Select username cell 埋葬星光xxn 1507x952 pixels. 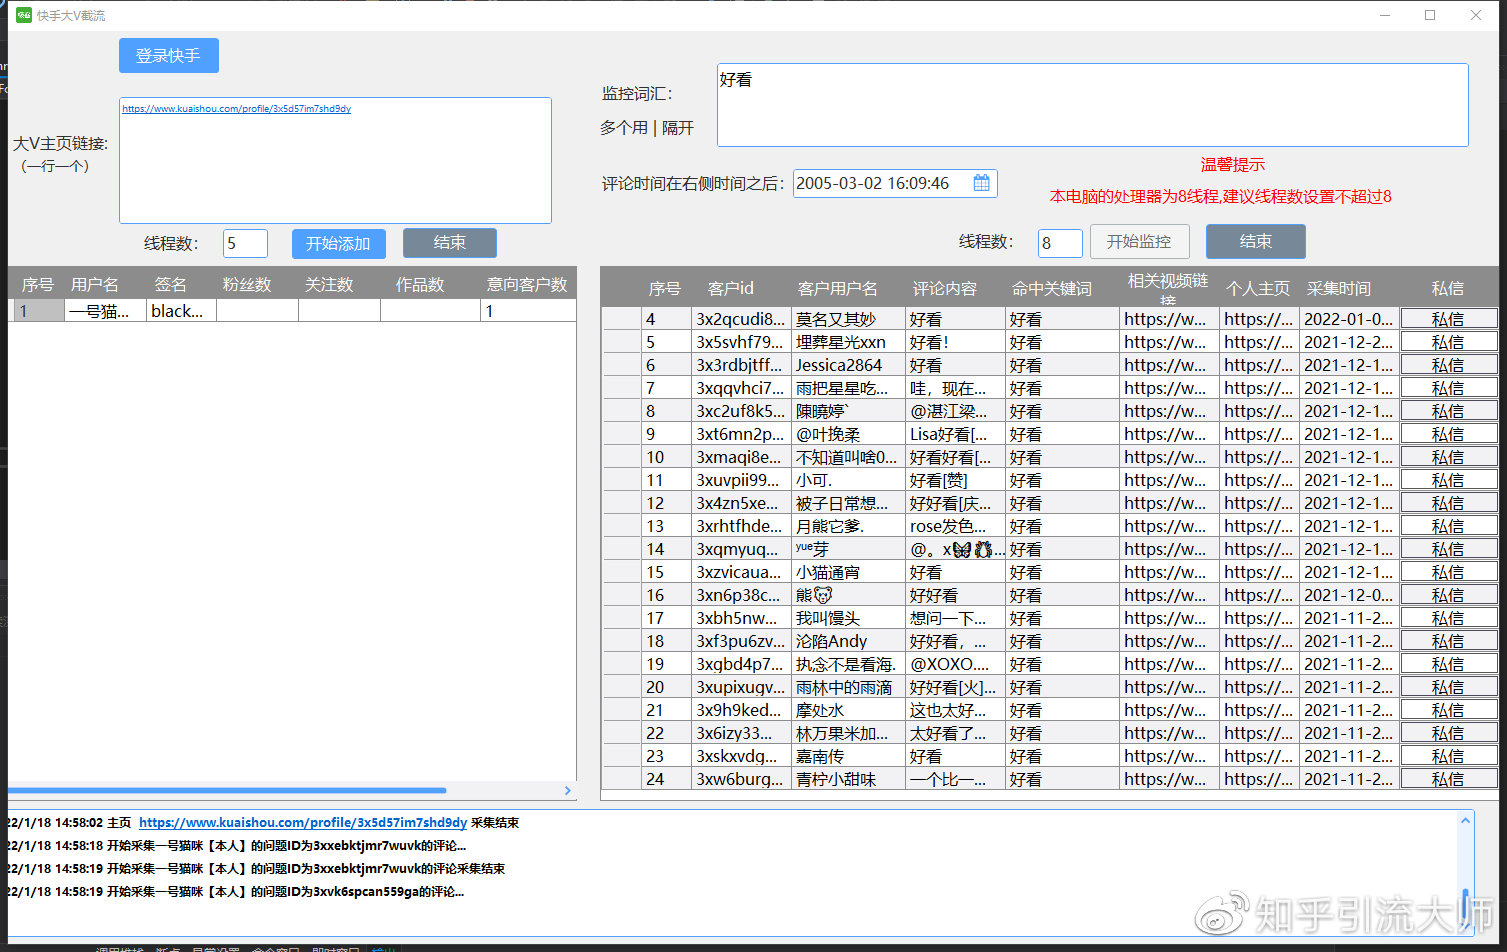click(x=848, y=342)
